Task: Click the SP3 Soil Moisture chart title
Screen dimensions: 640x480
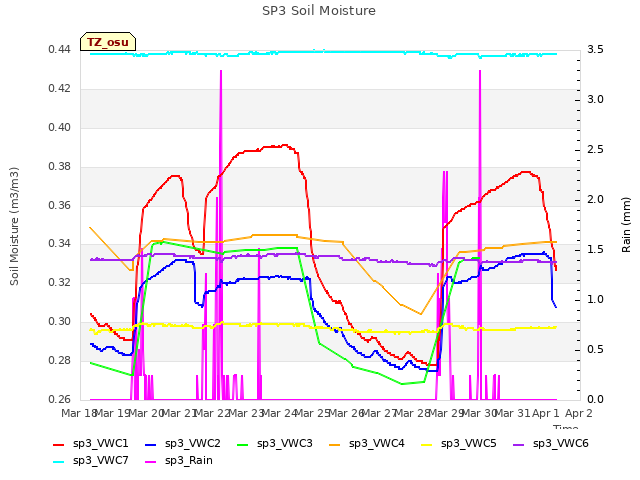Action: pyautogui.click(x=319, y=11)
